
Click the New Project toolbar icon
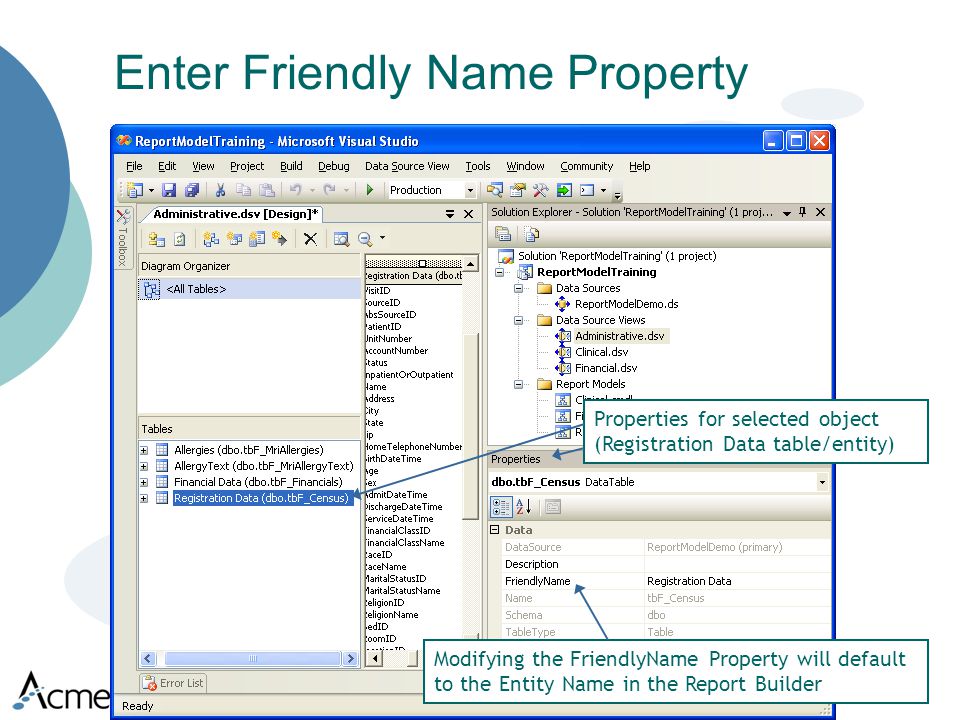coord(135,190)
